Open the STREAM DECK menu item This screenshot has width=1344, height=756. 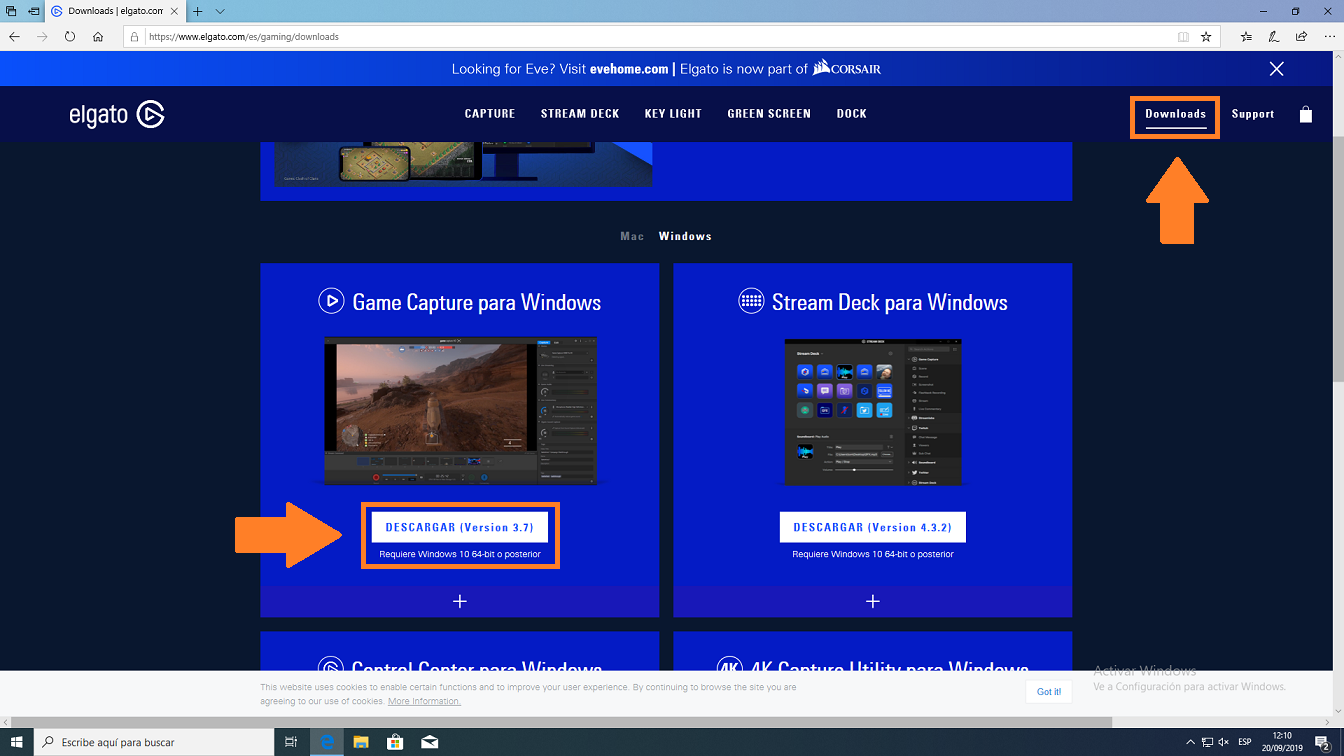[x=580, y=114]
